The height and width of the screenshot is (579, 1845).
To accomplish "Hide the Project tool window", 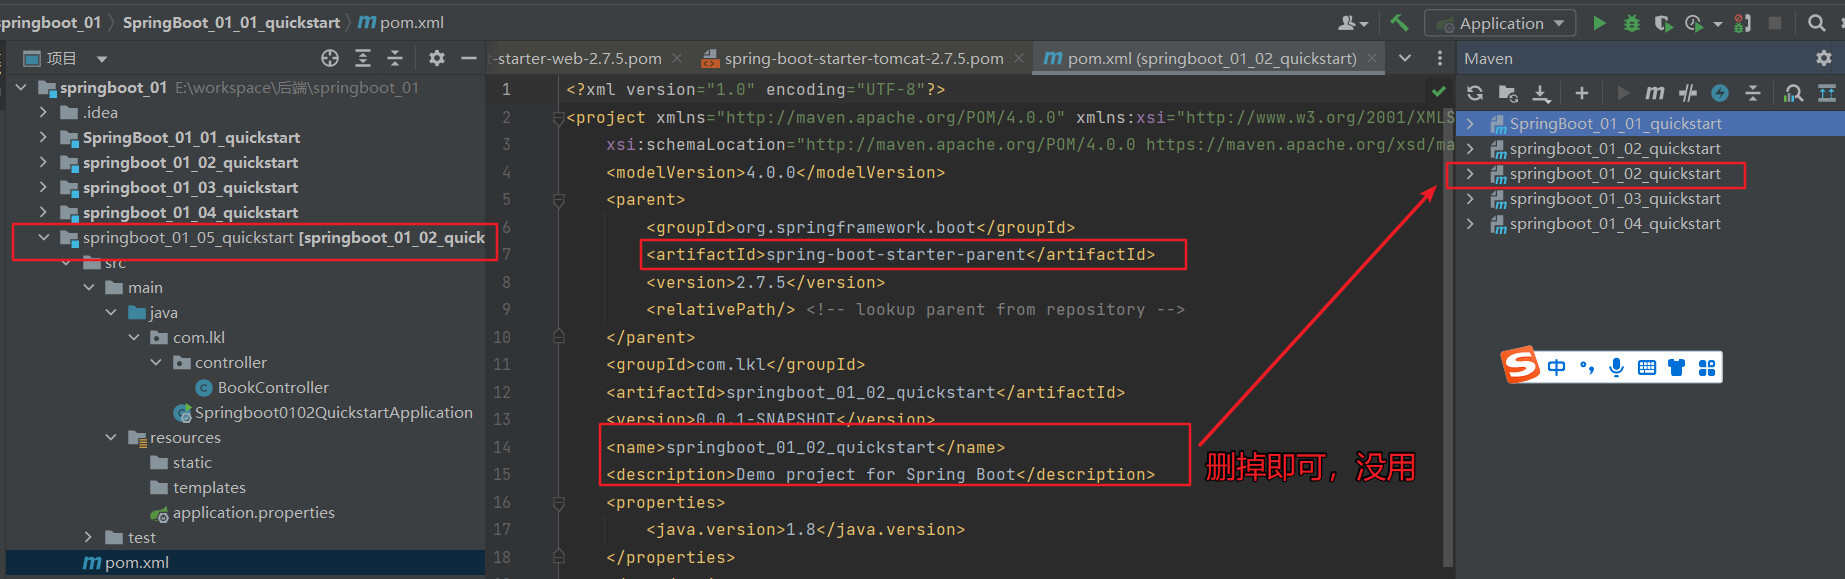I will coord(468,58).
